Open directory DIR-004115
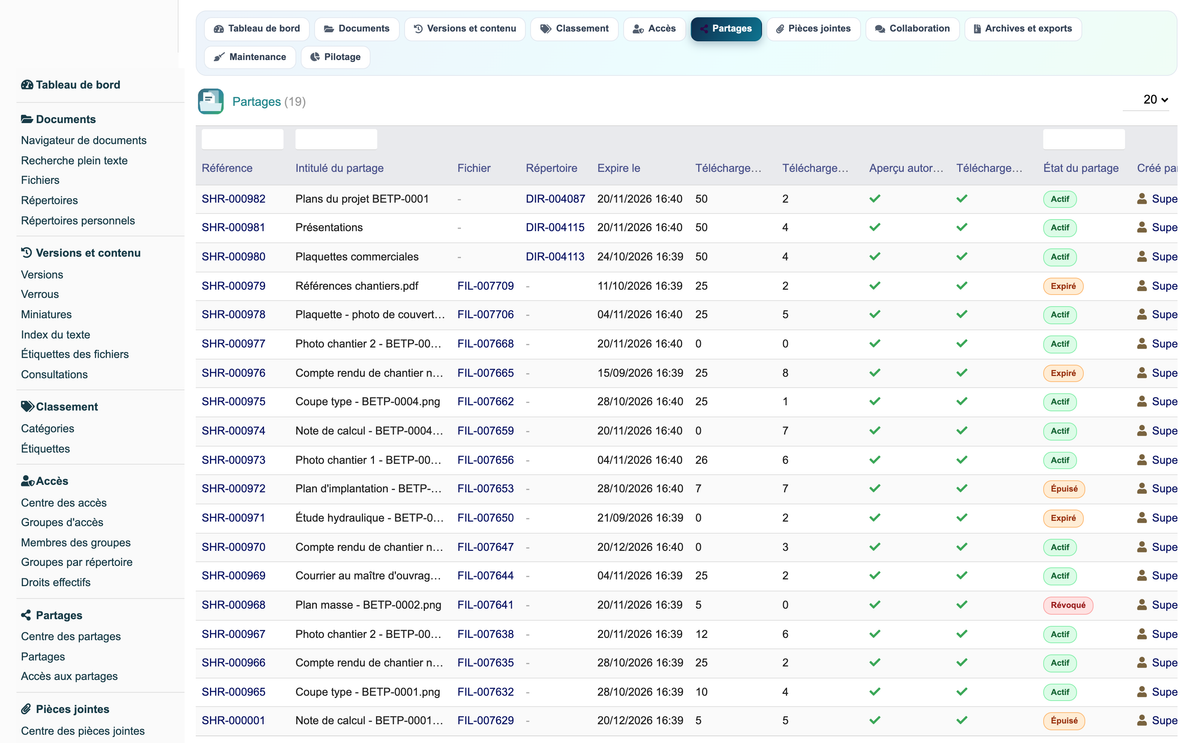 click(555, 228)
